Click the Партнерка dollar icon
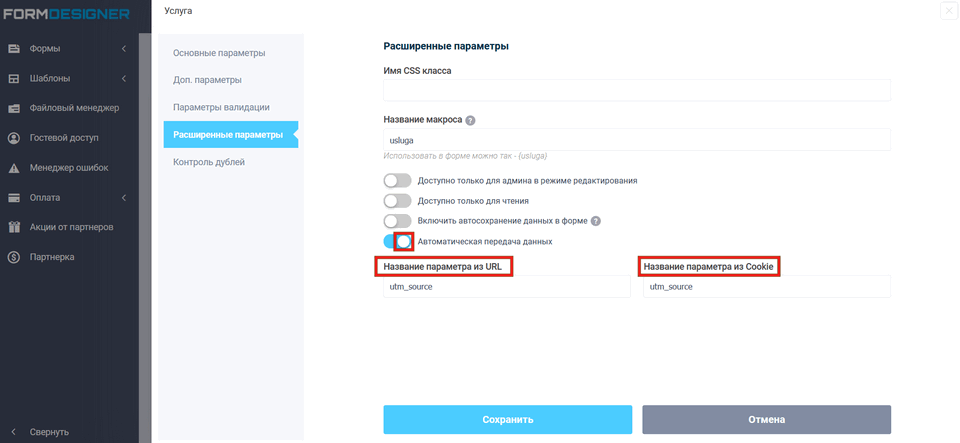The image size is (960, 443). [14, 257]
